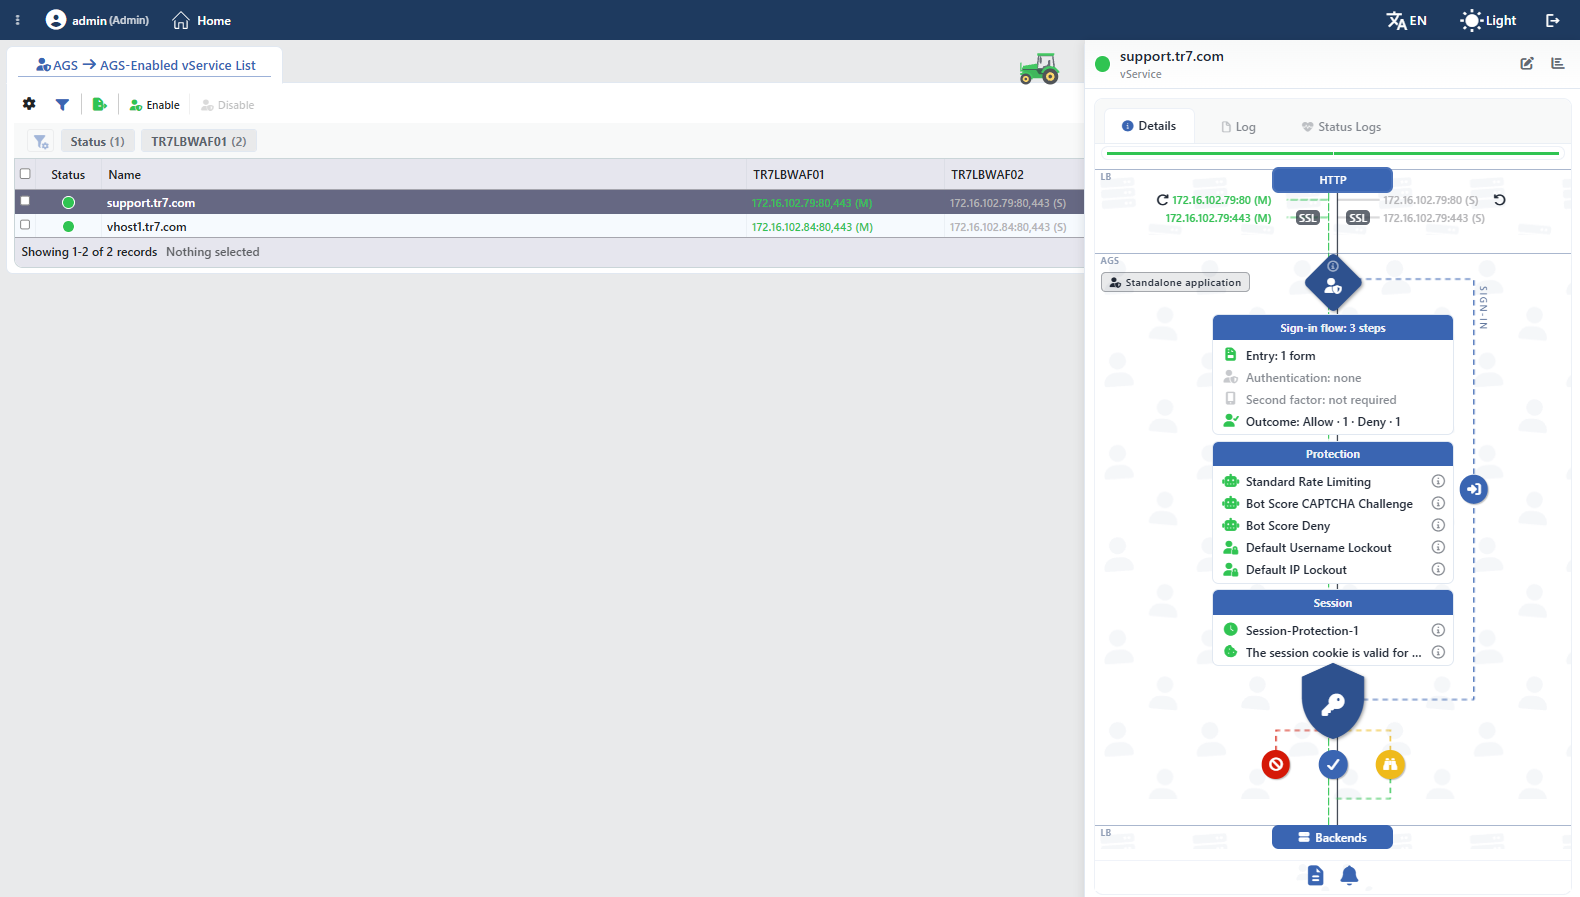Check the vhost1.tr7.com row checkbox
The width and height of the screenshot is (1580, 897).
point(26,225)
